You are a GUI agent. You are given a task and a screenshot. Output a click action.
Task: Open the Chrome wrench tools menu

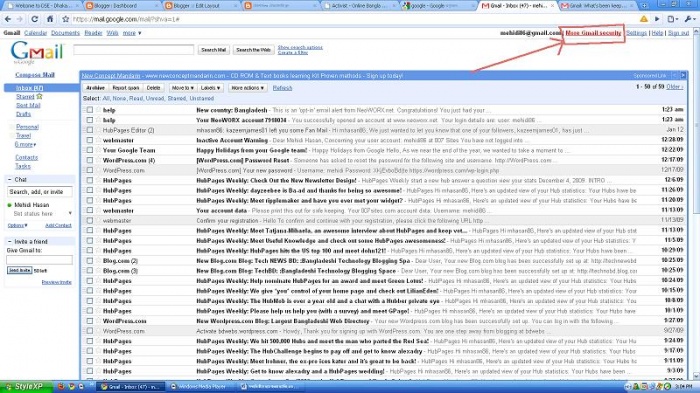click(x=690, y=19)
